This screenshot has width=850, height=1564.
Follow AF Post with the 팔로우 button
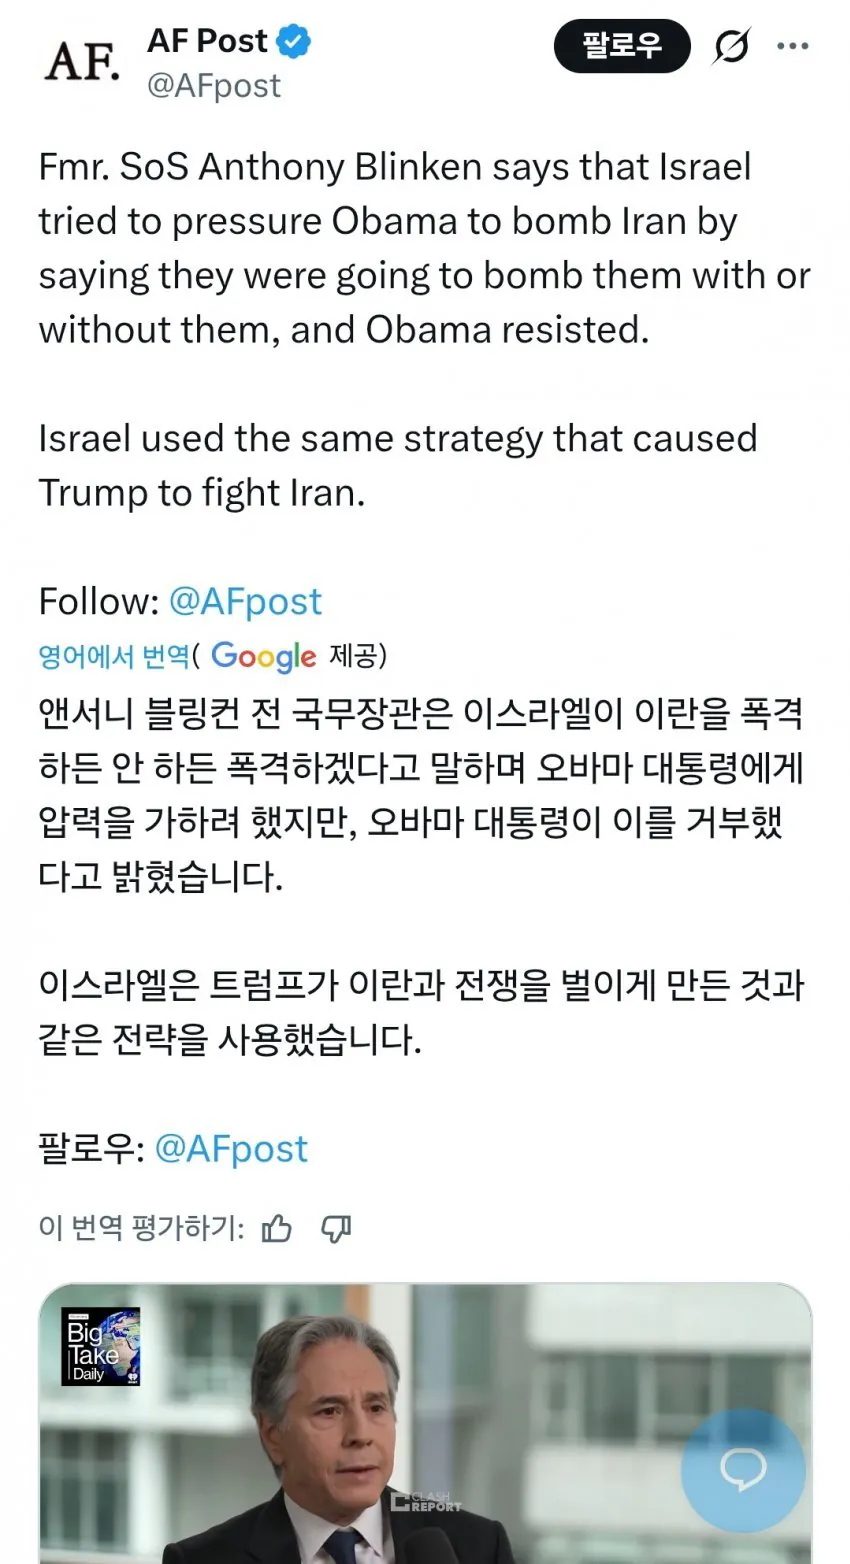[622, 46]
